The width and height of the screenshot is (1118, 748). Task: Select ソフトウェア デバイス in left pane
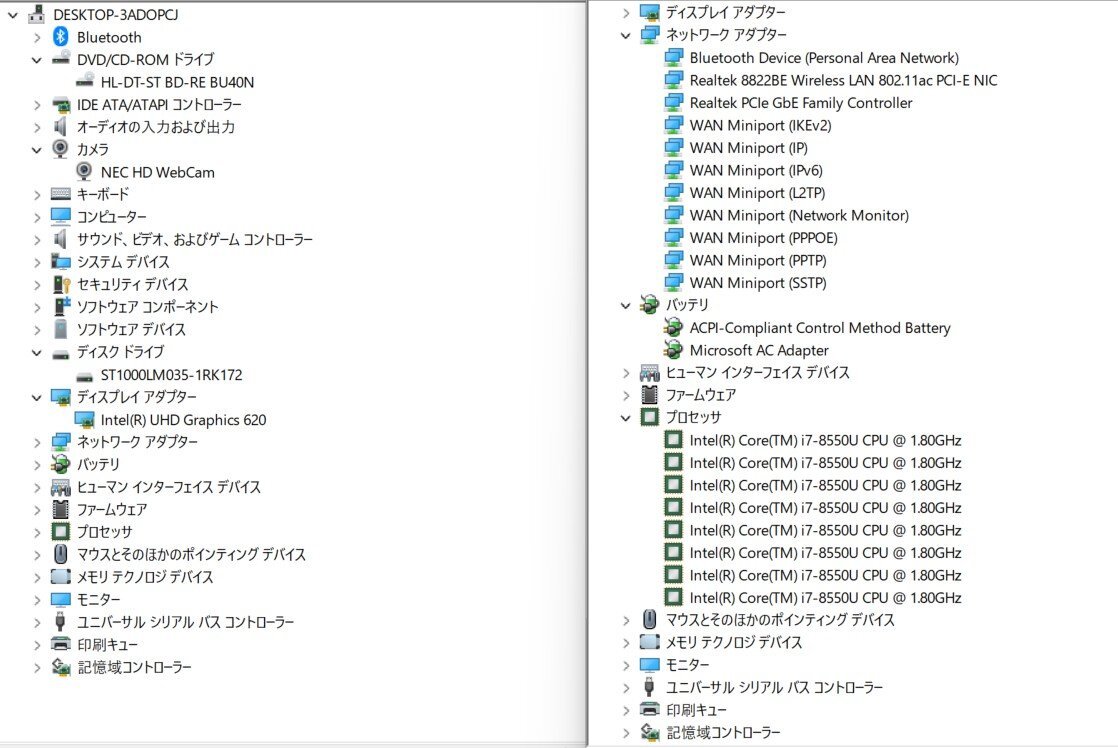[131, 329]
